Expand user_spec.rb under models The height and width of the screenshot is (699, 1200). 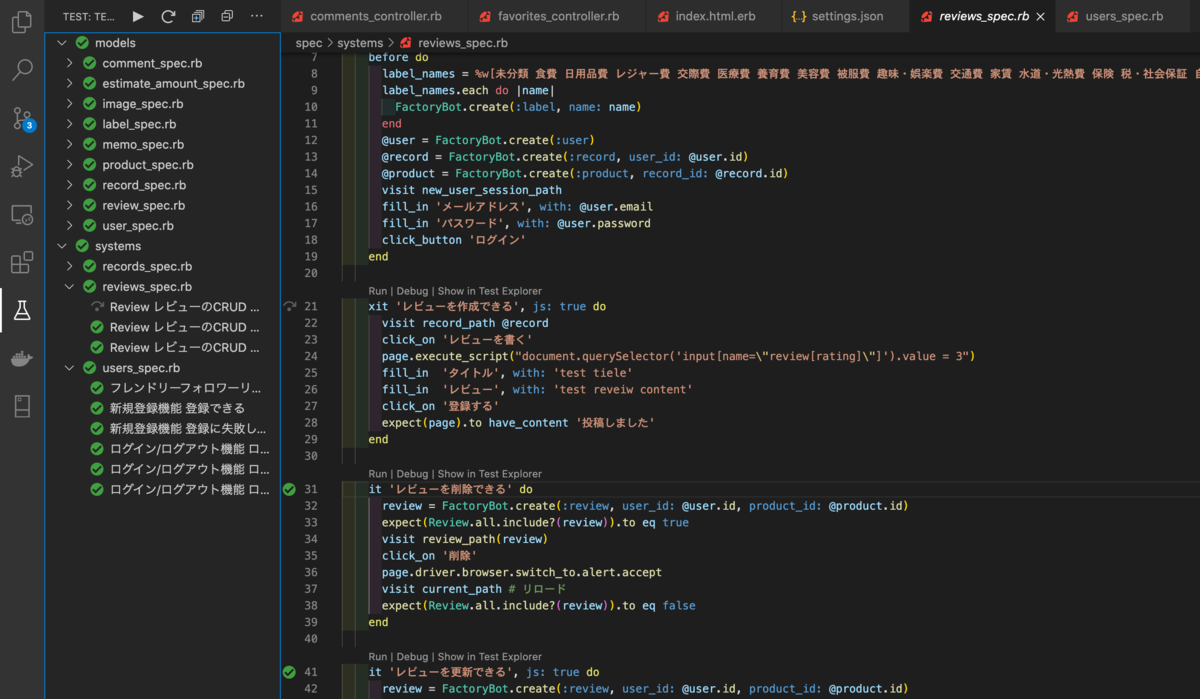(70, 226)
